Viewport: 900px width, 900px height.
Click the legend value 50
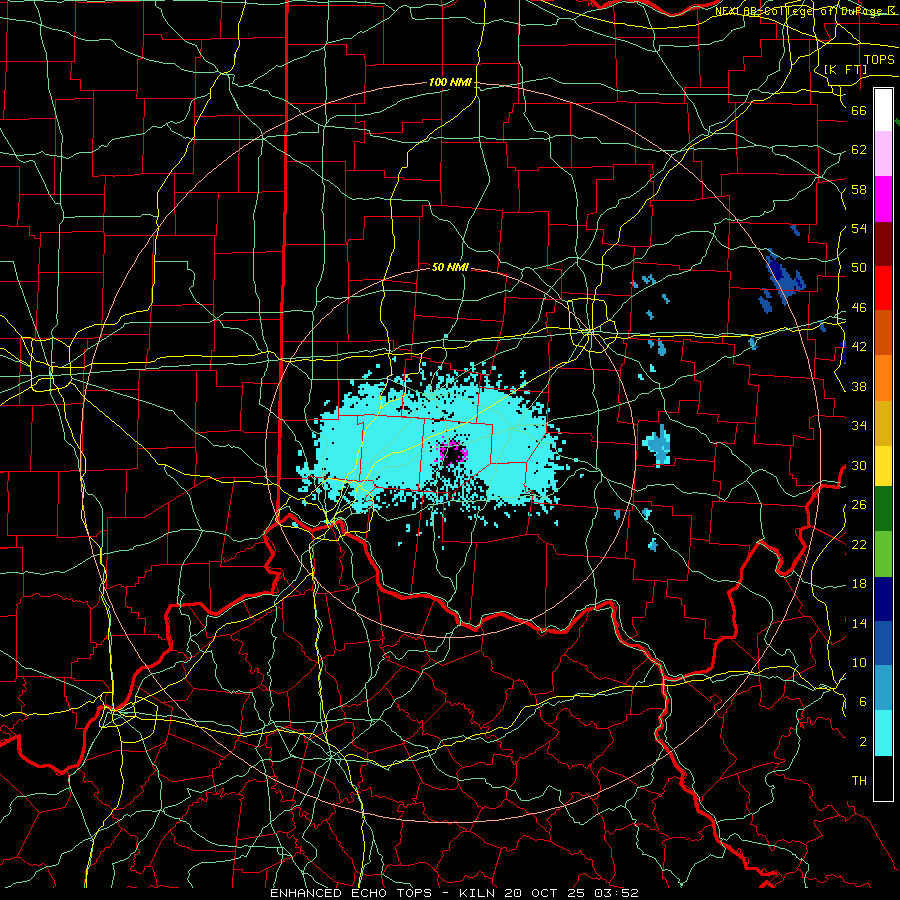tap(859, 268)
